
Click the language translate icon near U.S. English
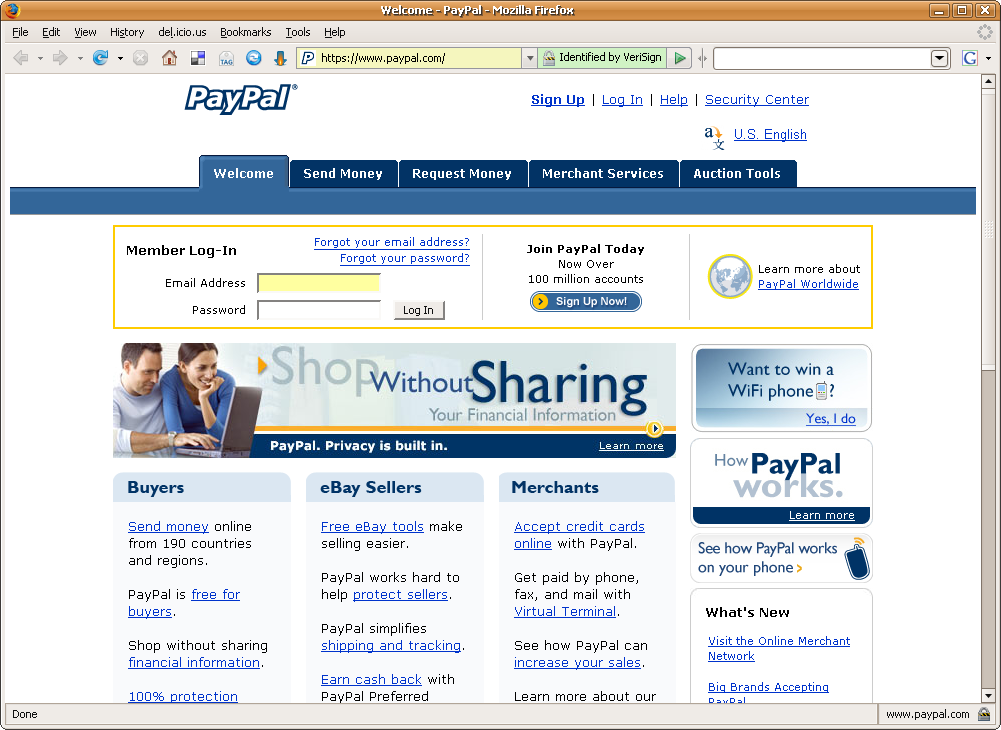(x=714, y=138)
